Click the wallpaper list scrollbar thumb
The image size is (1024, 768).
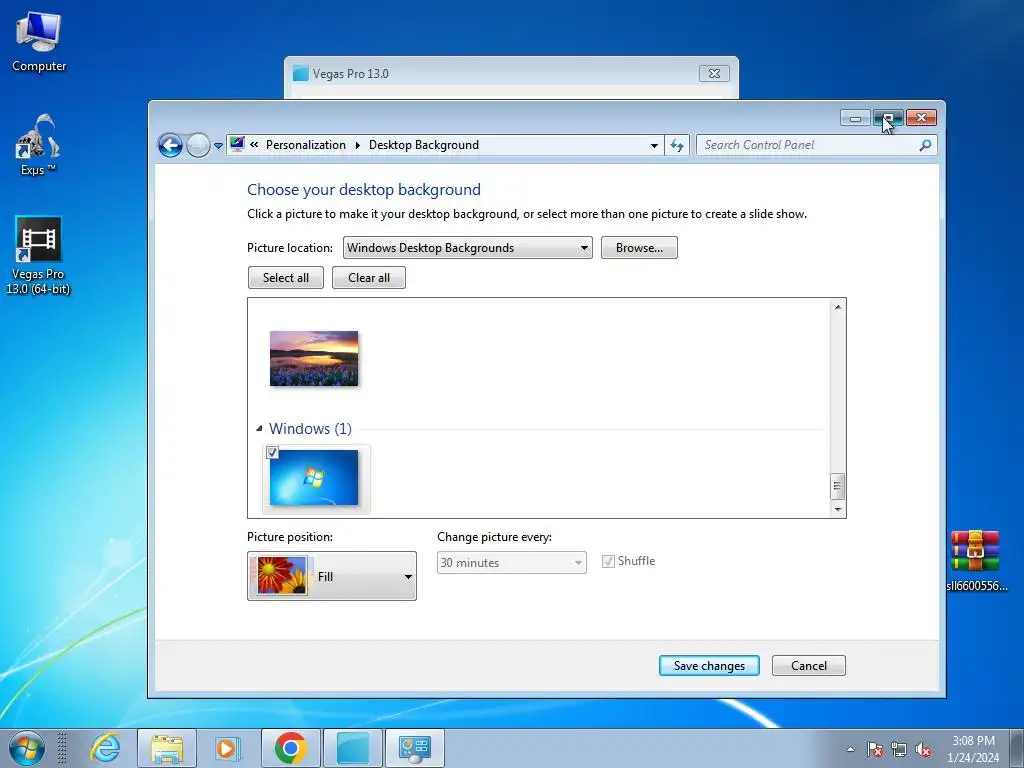838,487
